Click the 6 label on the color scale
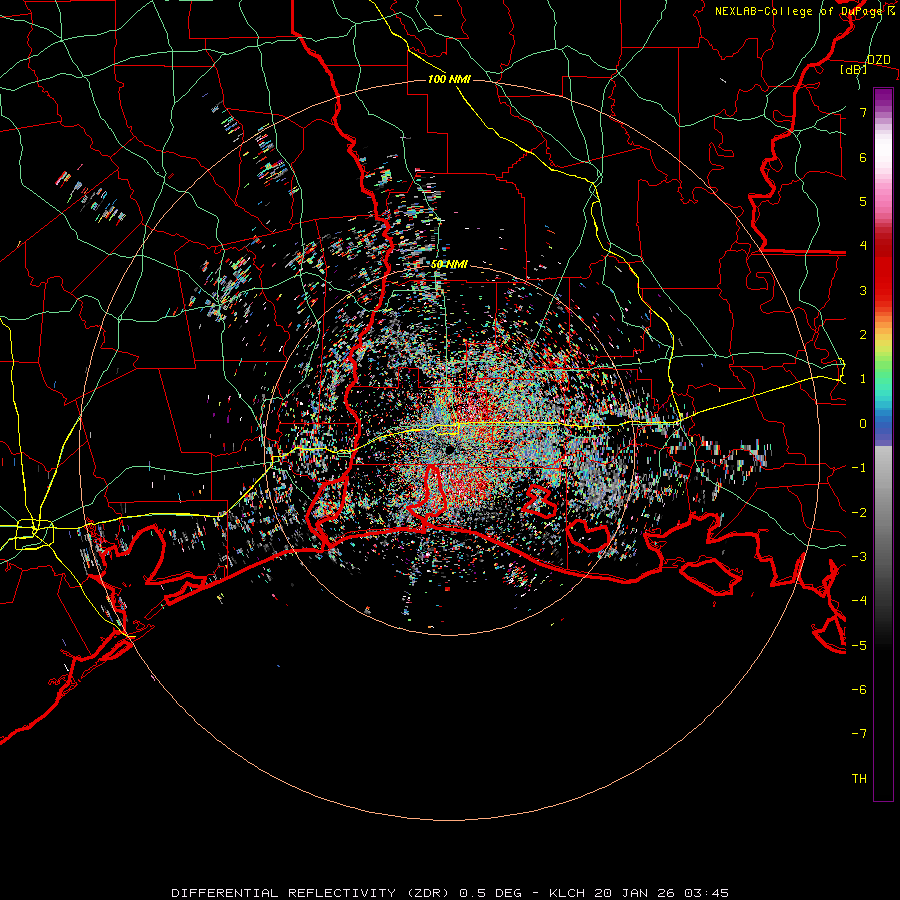 click(863, 157)
